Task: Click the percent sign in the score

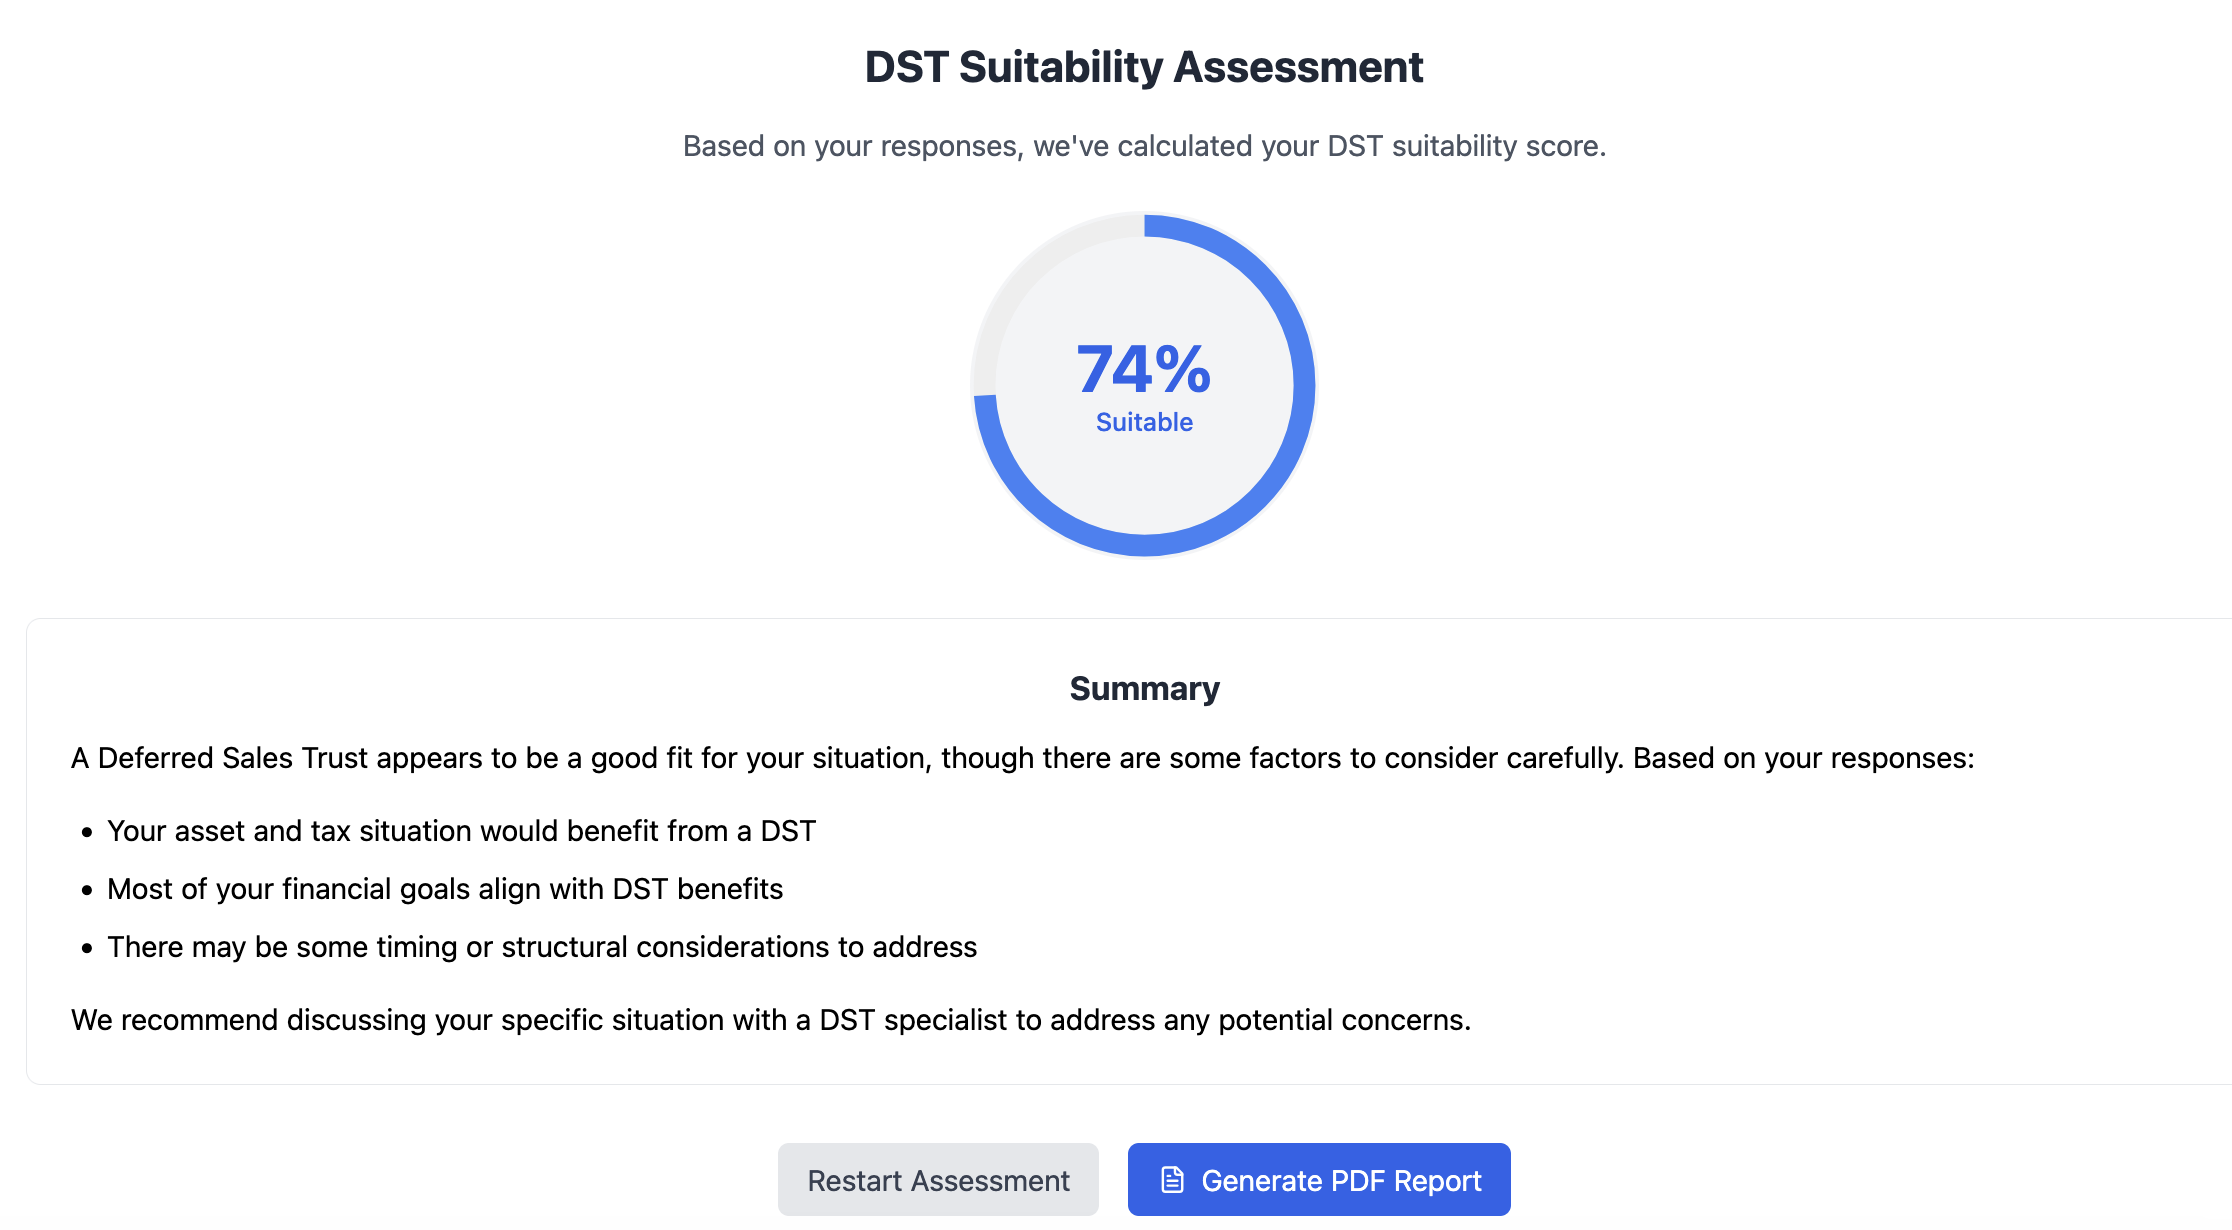Action: [1183, 369]
